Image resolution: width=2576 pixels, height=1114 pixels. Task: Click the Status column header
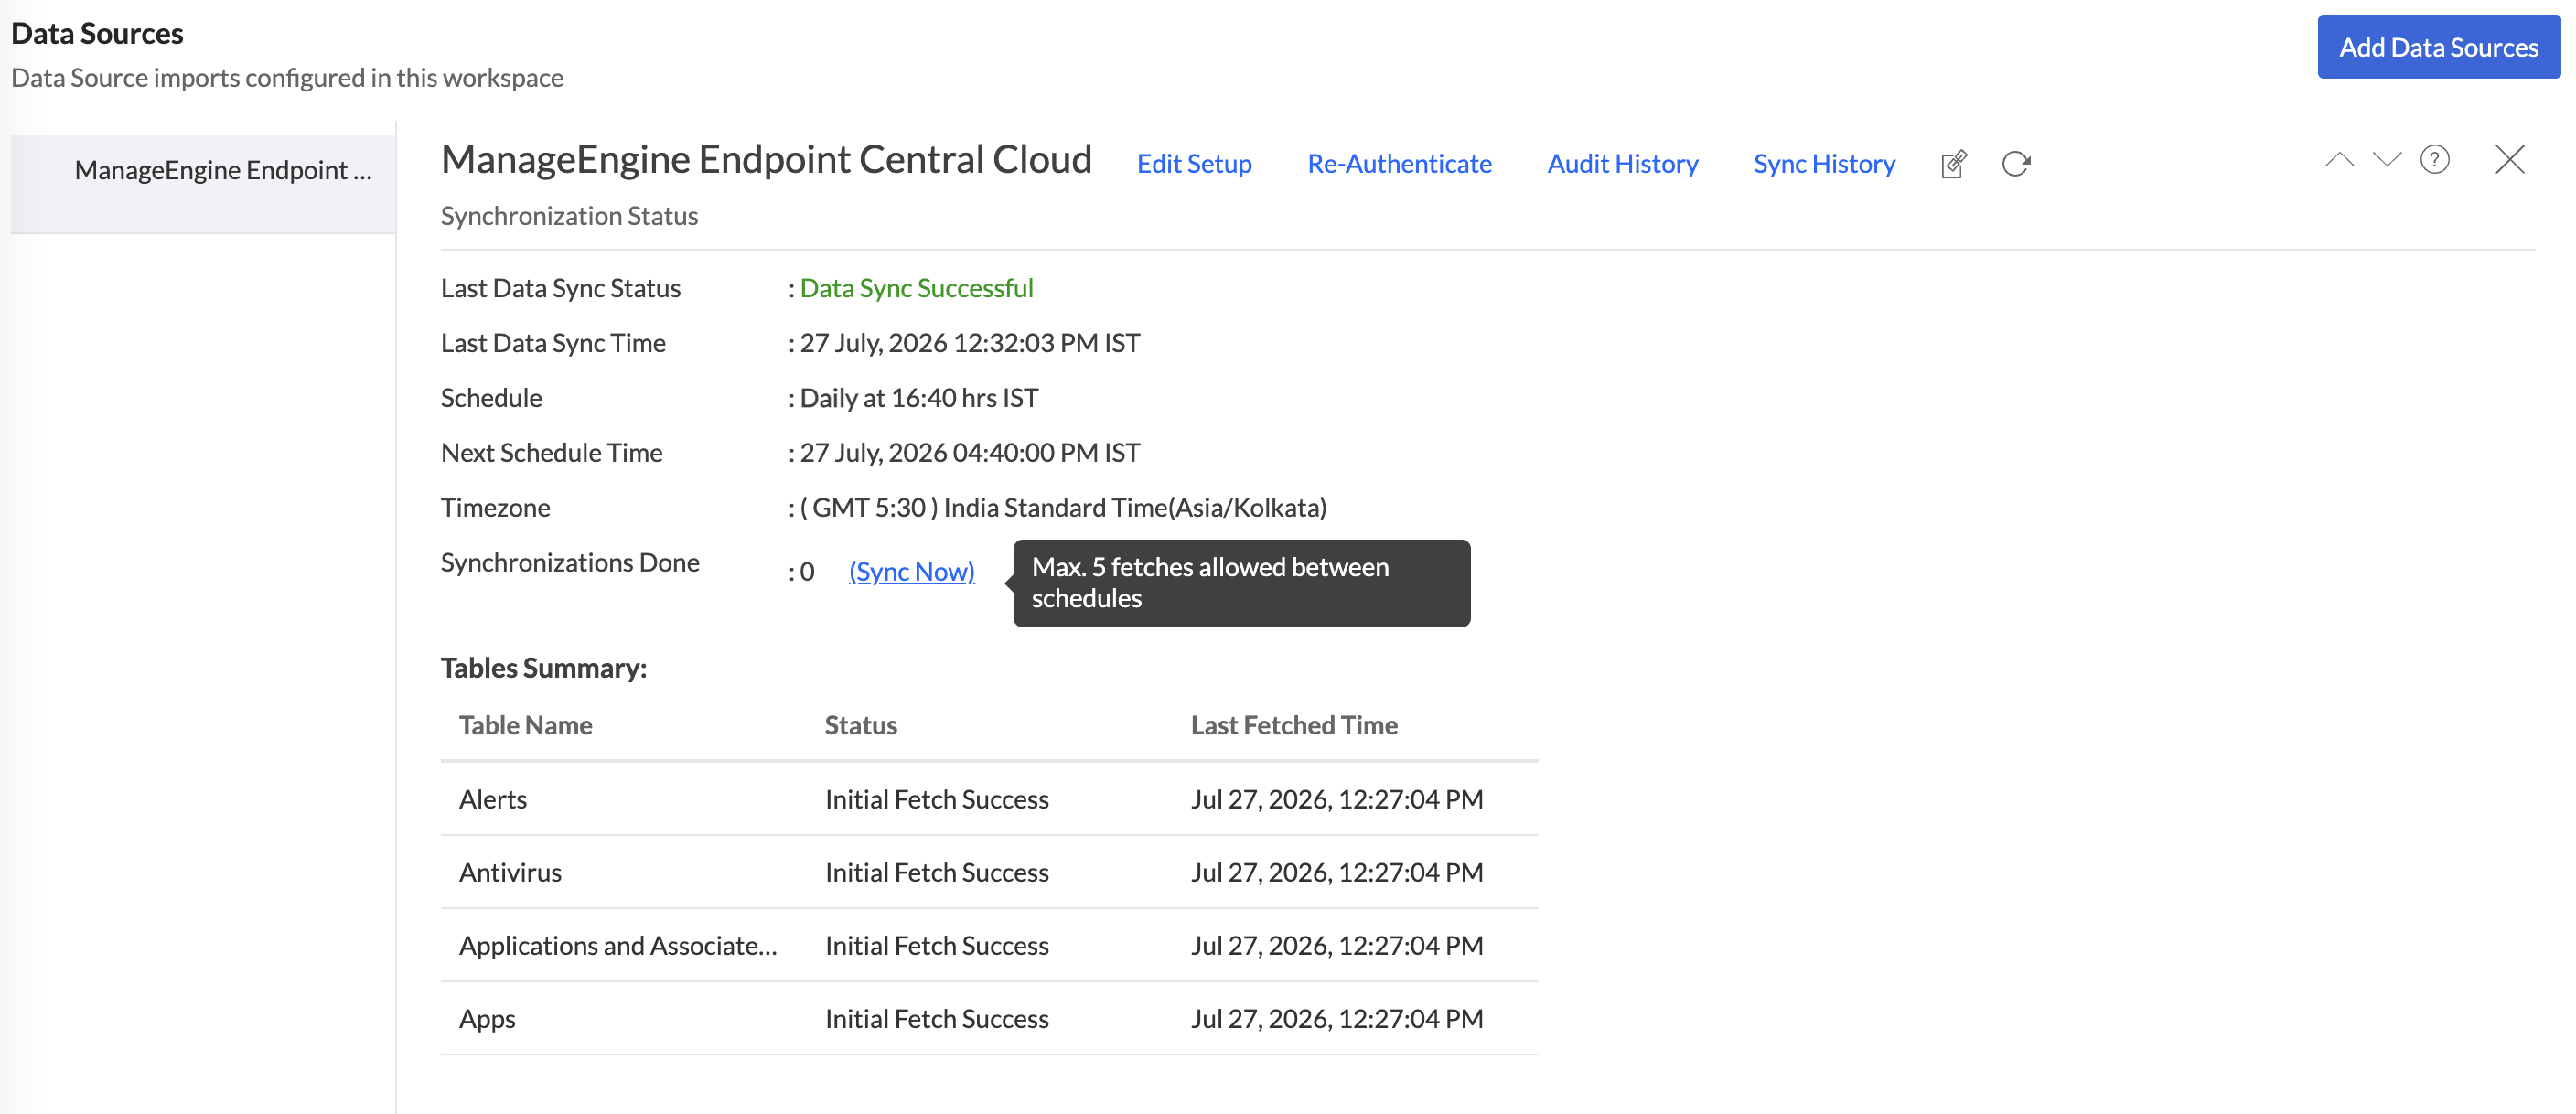(x=861, y=725)
